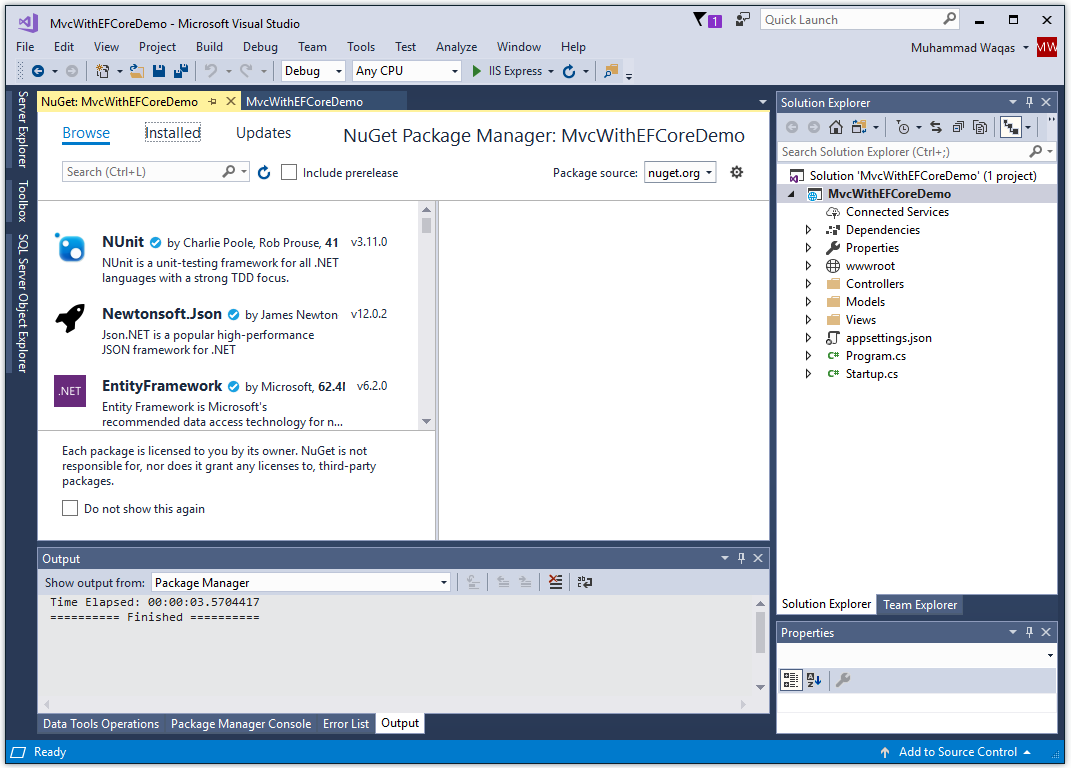
Task: Switch to the Installed tab
Action: pos(173,133)
